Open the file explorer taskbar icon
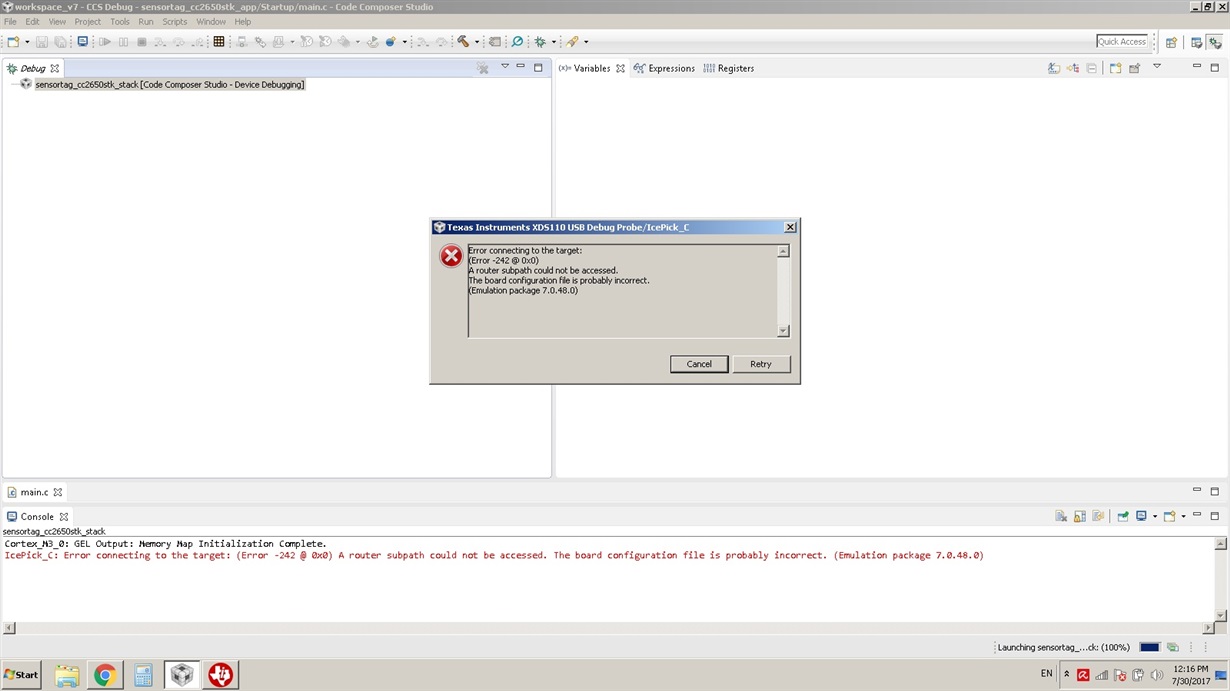Screen dimensions: 1230x691 coord(66,675)
